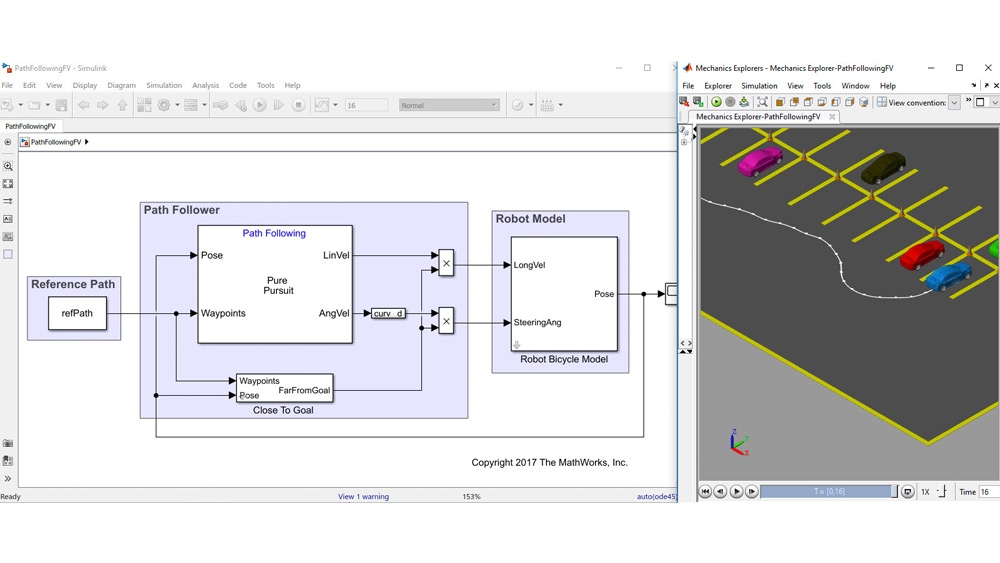Screen dimensions: 1000x563
Task: Open the Library Browser icon
Action: [x=144, y=105]
